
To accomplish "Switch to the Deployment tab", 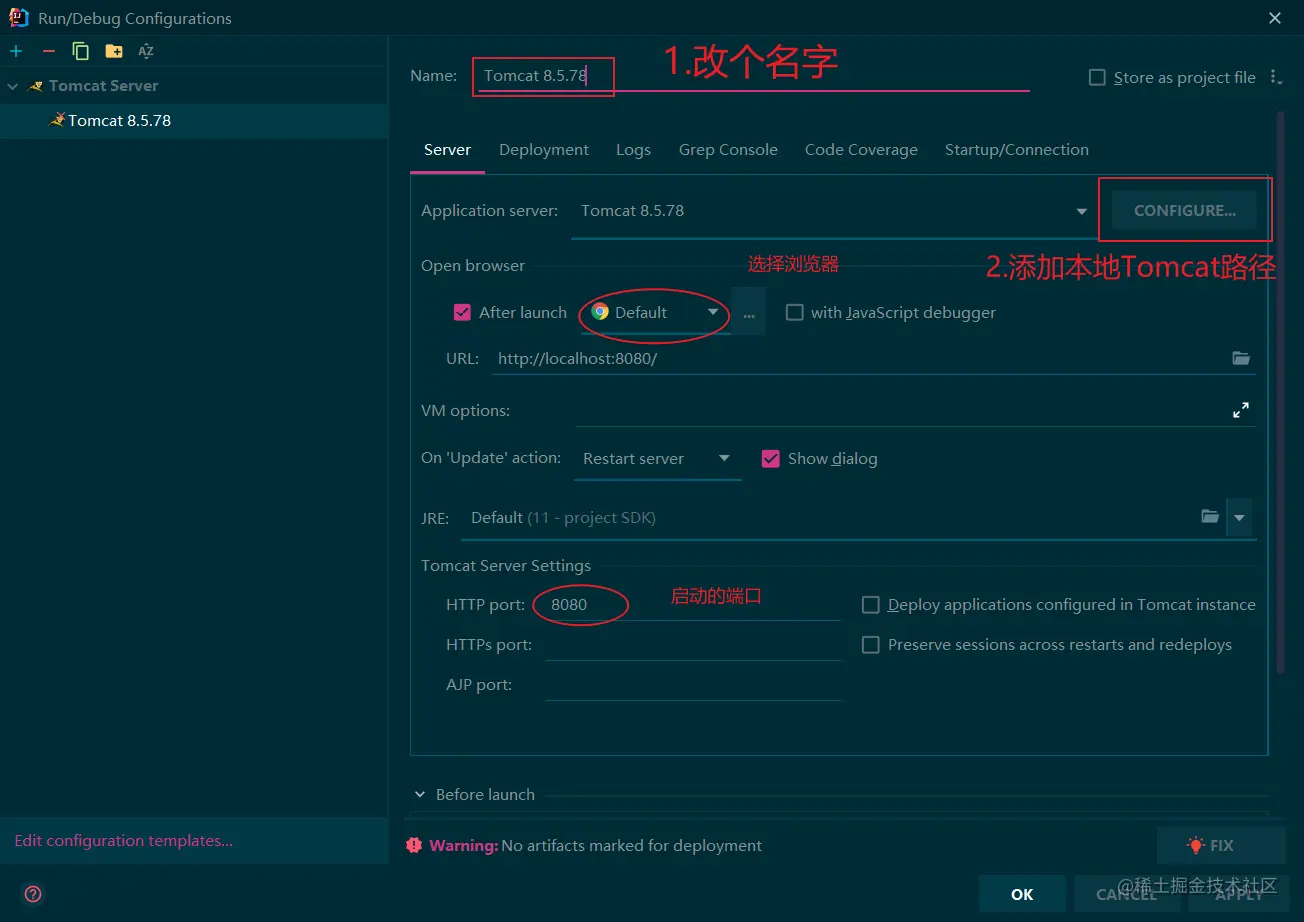I will (x=544, y=150).
